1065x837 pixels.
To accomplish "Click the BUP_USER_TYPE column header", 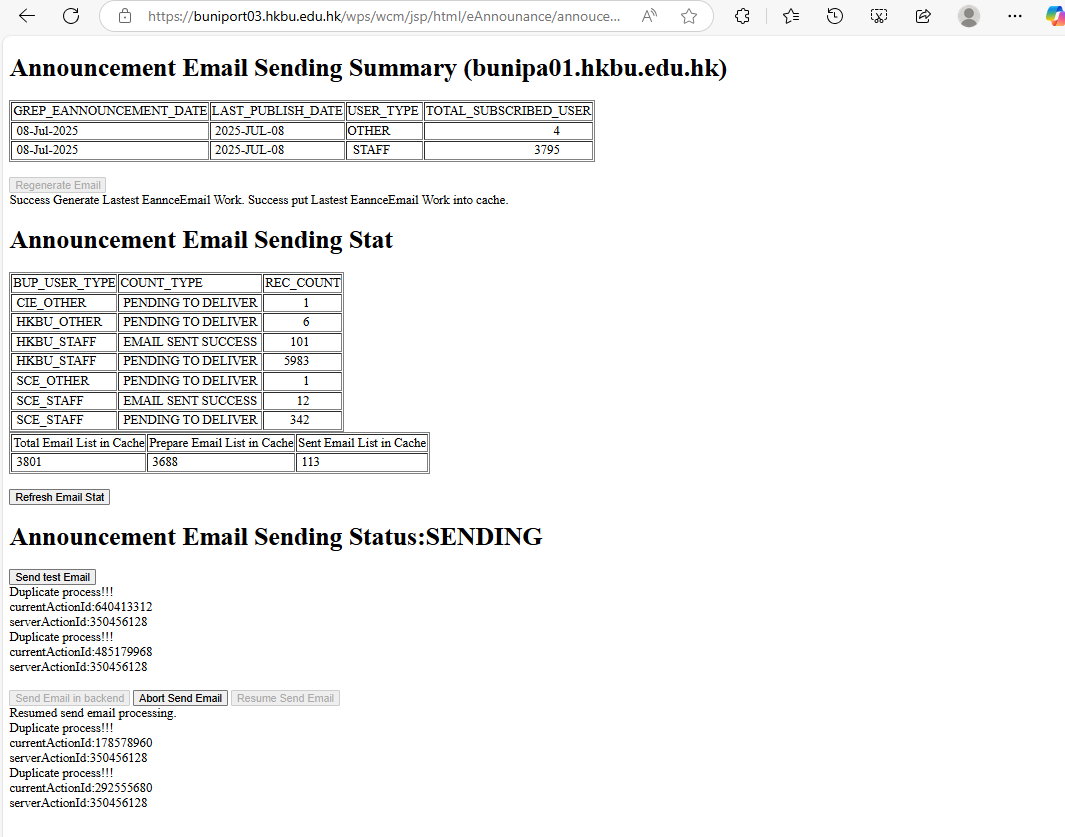I will click(64, 283).
